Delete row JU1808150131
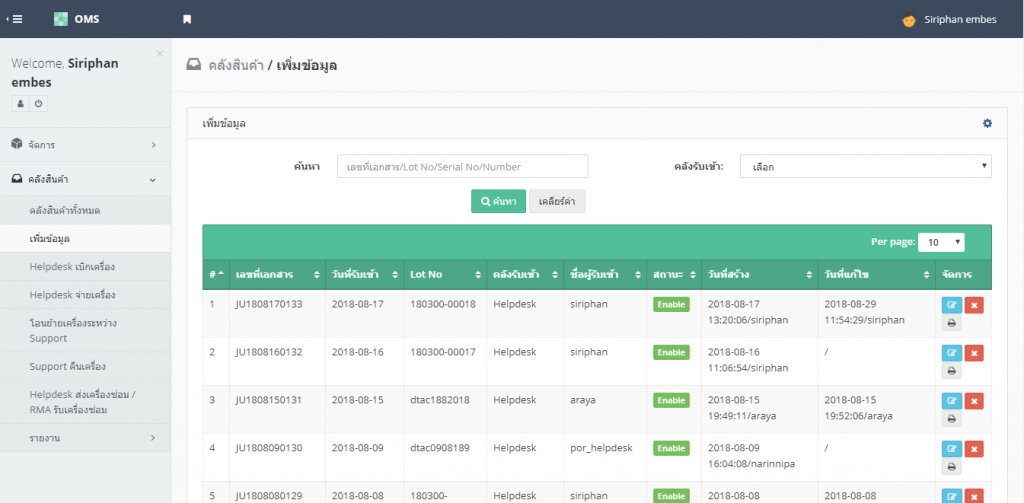The height and width of the screenshot is (503, 1024). [974, 400]
